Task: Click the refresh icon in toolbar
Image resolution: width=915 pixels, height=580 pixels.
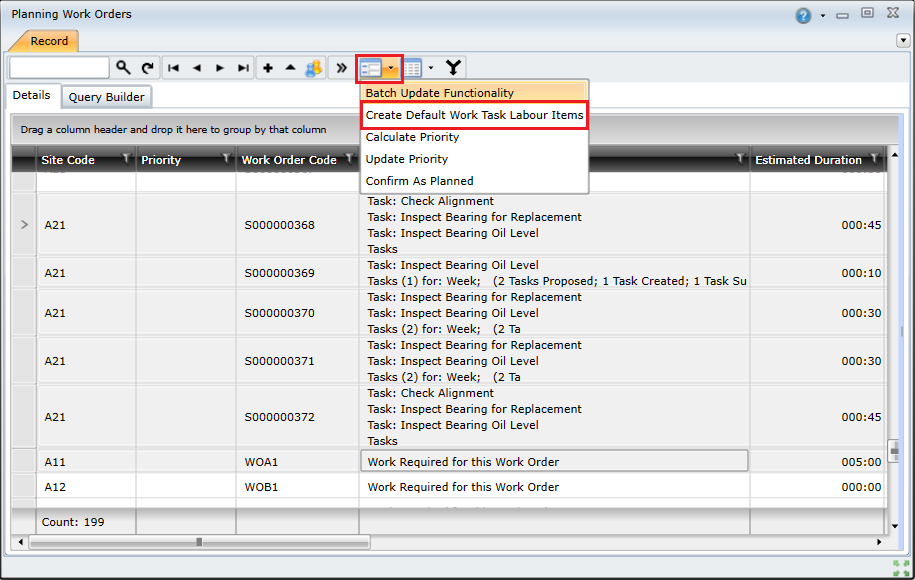Action: [x=148, y=68]
